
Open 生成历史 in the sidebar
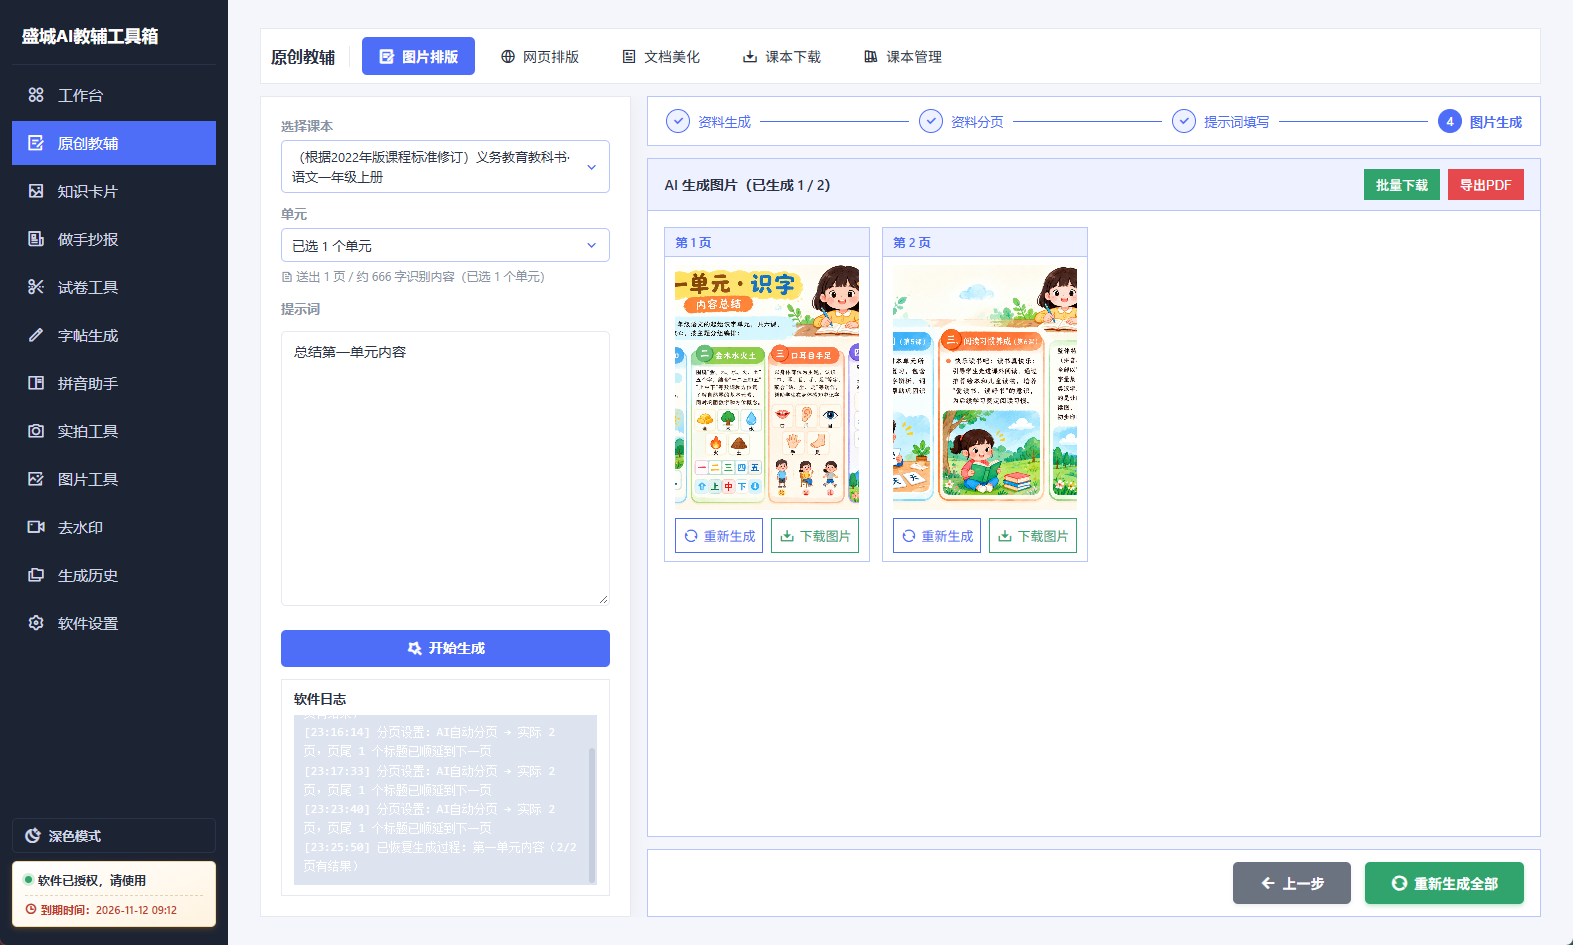pyautogui.click(x=114, y=575)
